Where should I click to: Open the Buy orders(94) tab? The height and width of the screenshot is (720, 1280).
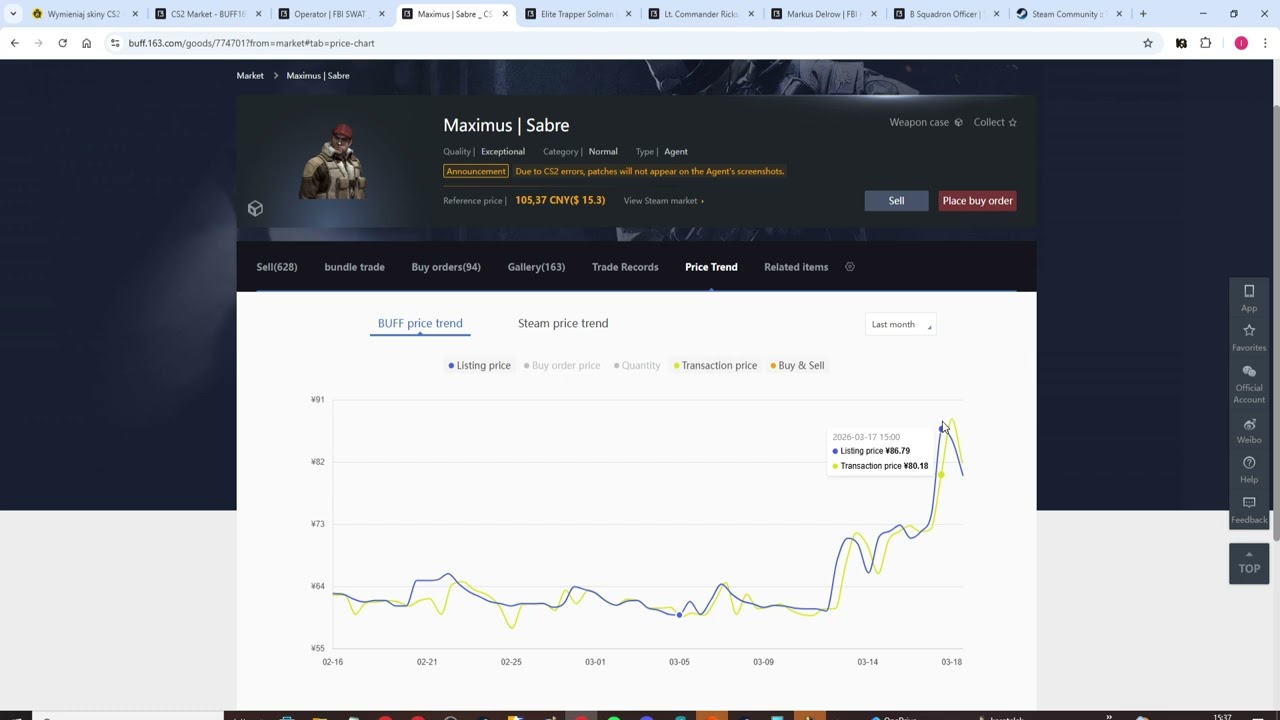click(x=446, y=267)
